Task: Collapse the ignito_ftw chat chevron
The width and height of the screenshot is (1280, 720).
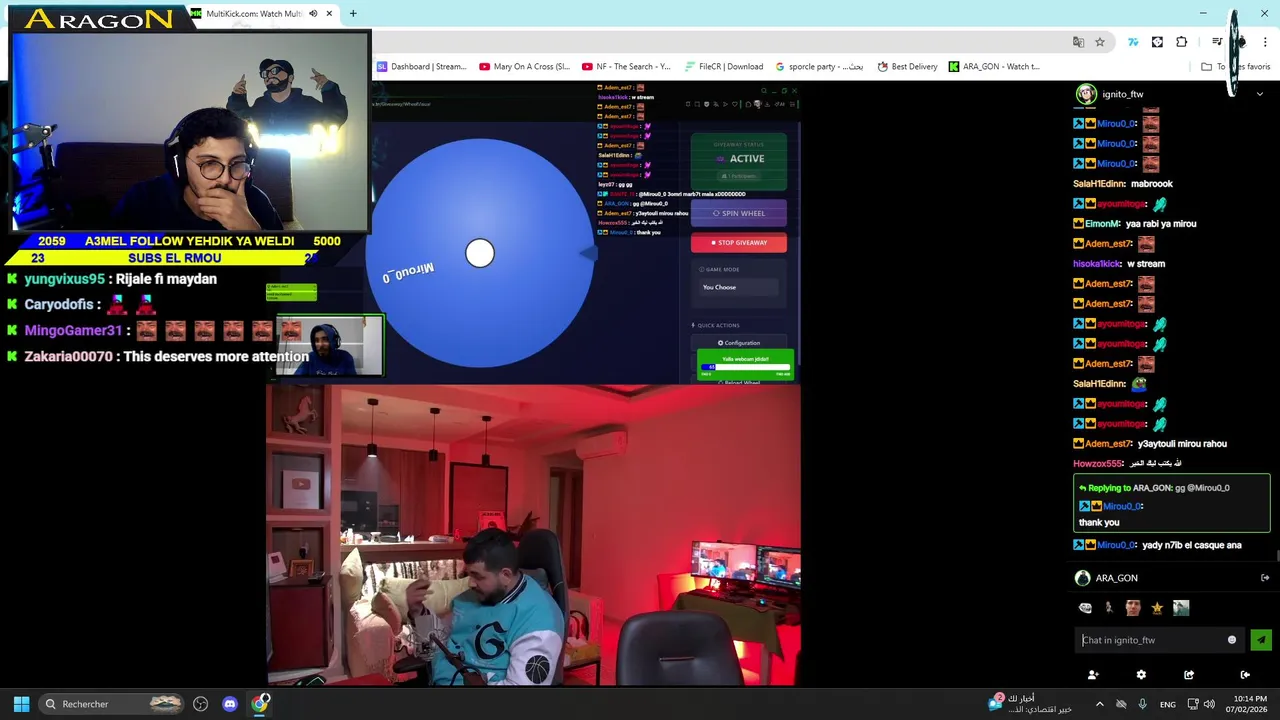Action: point(1259,94)
